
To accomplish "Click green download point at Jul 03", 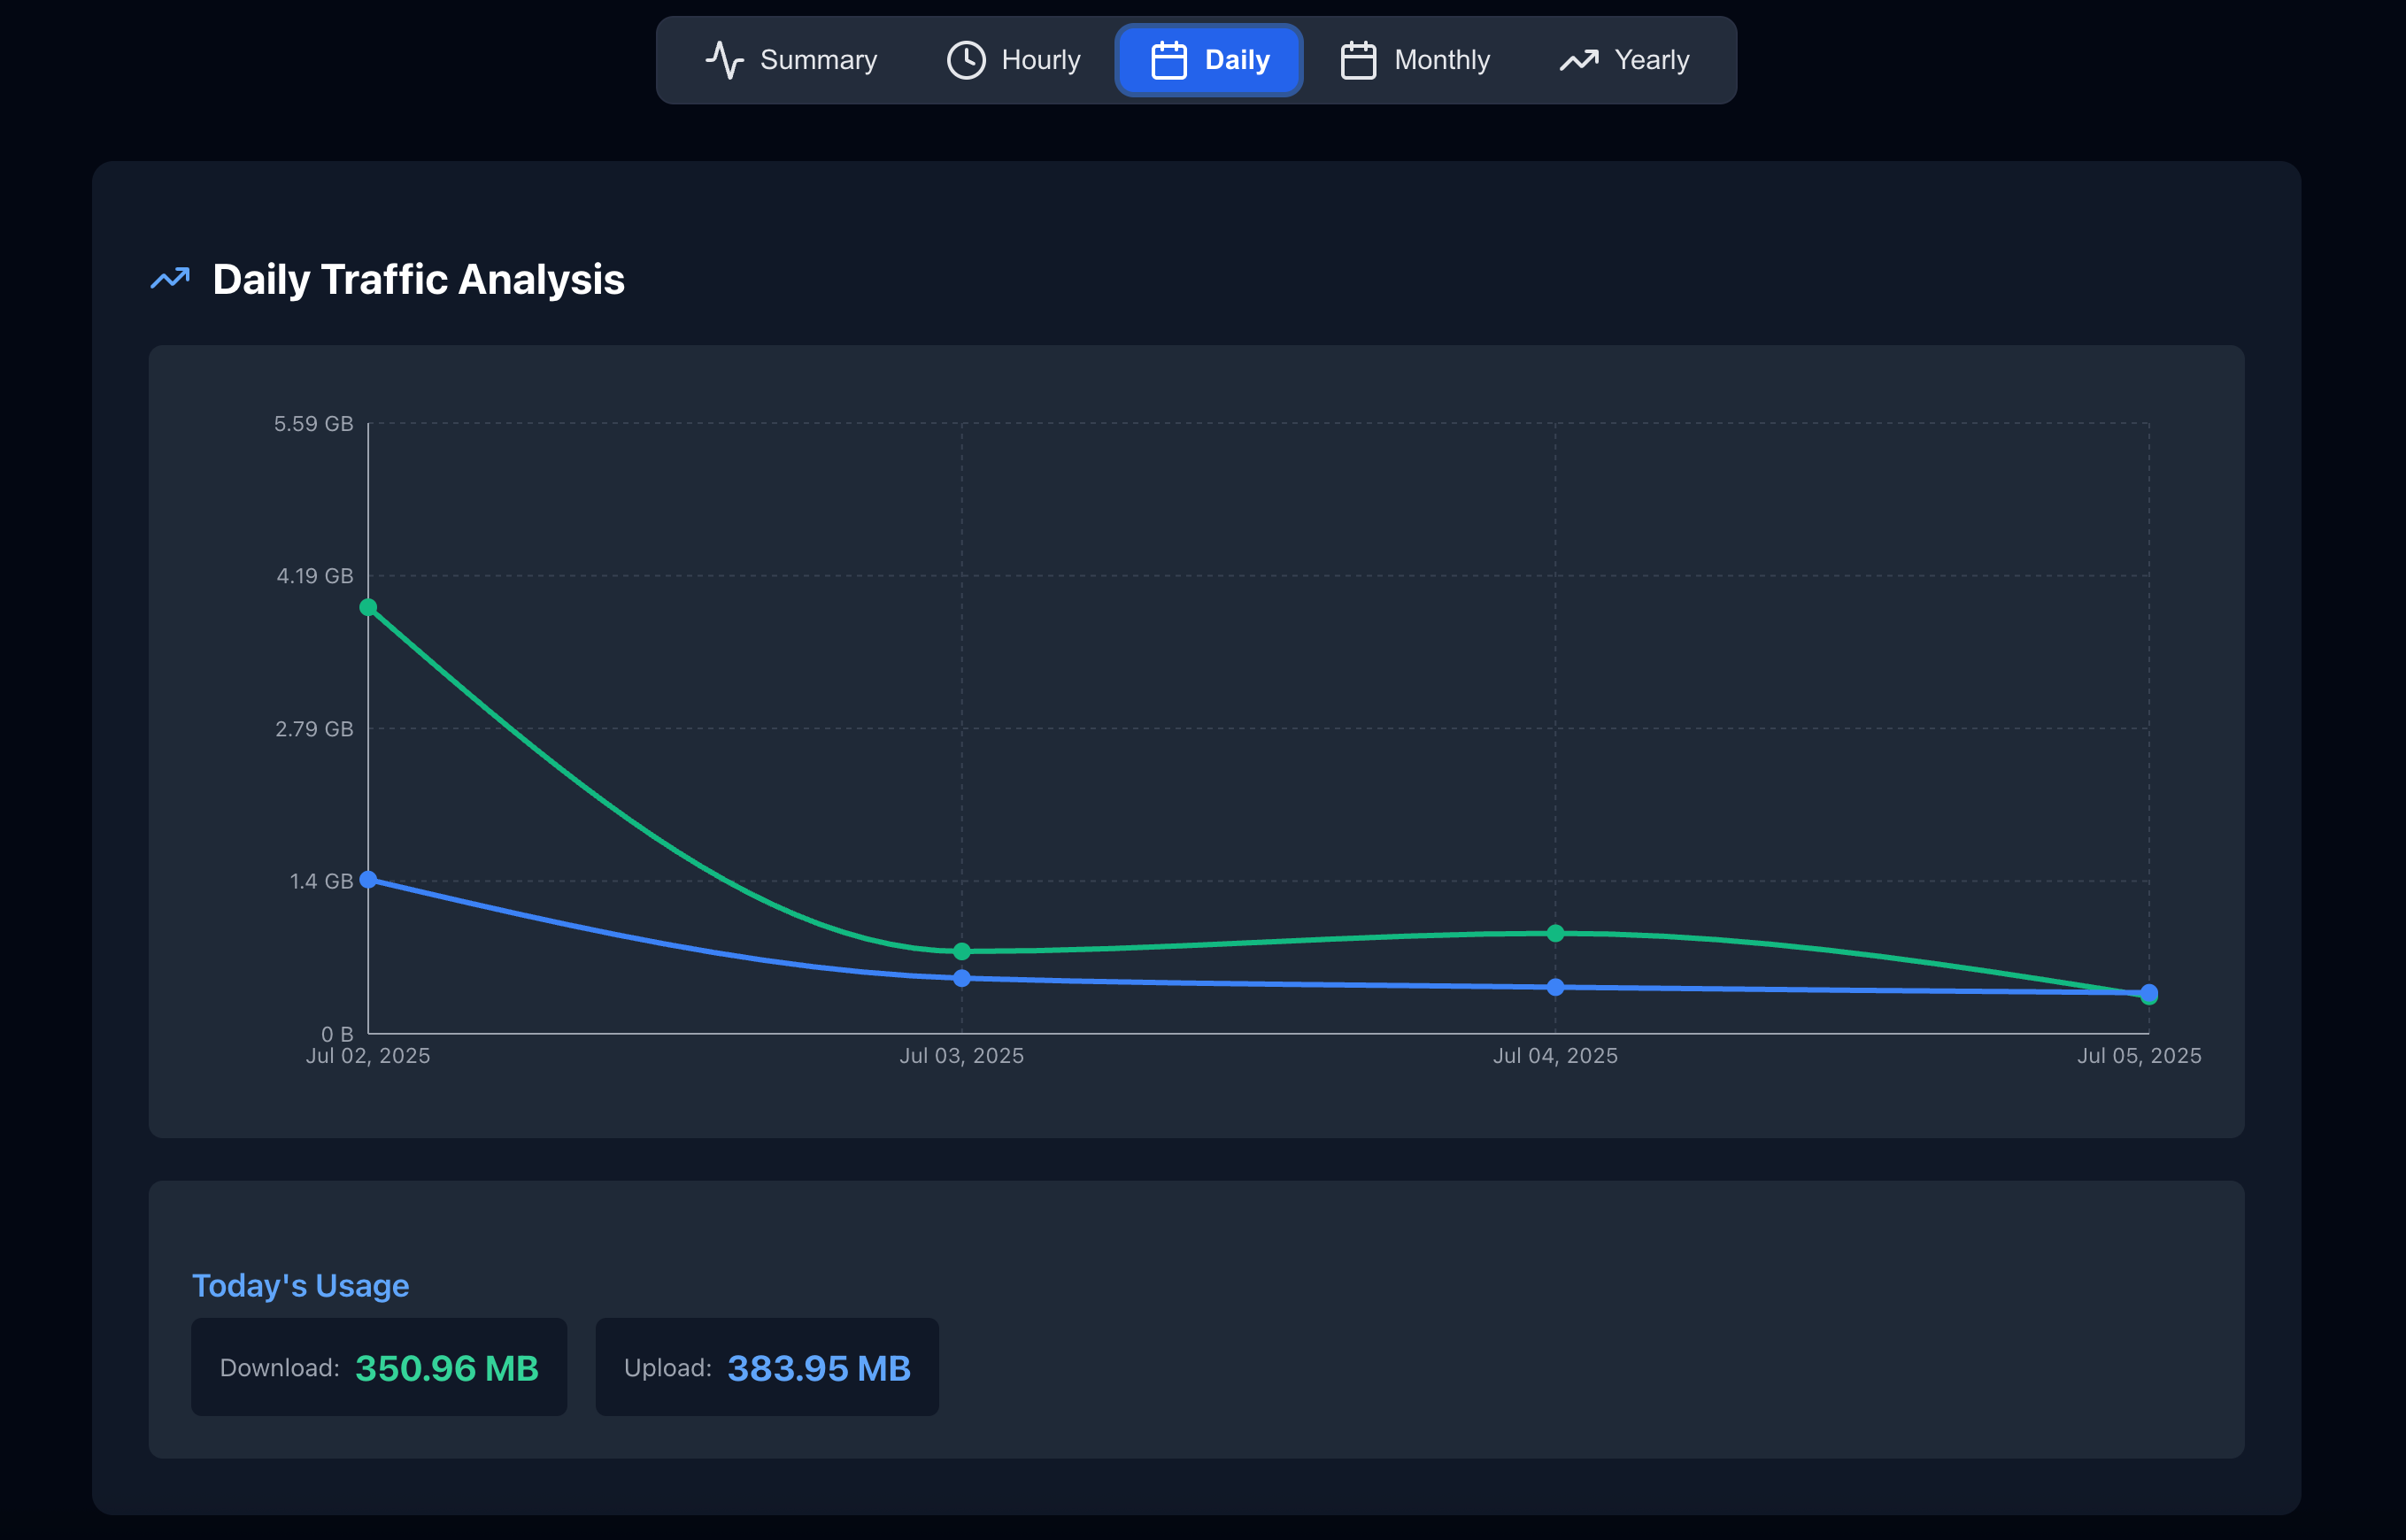I will [x=961, y=951].
